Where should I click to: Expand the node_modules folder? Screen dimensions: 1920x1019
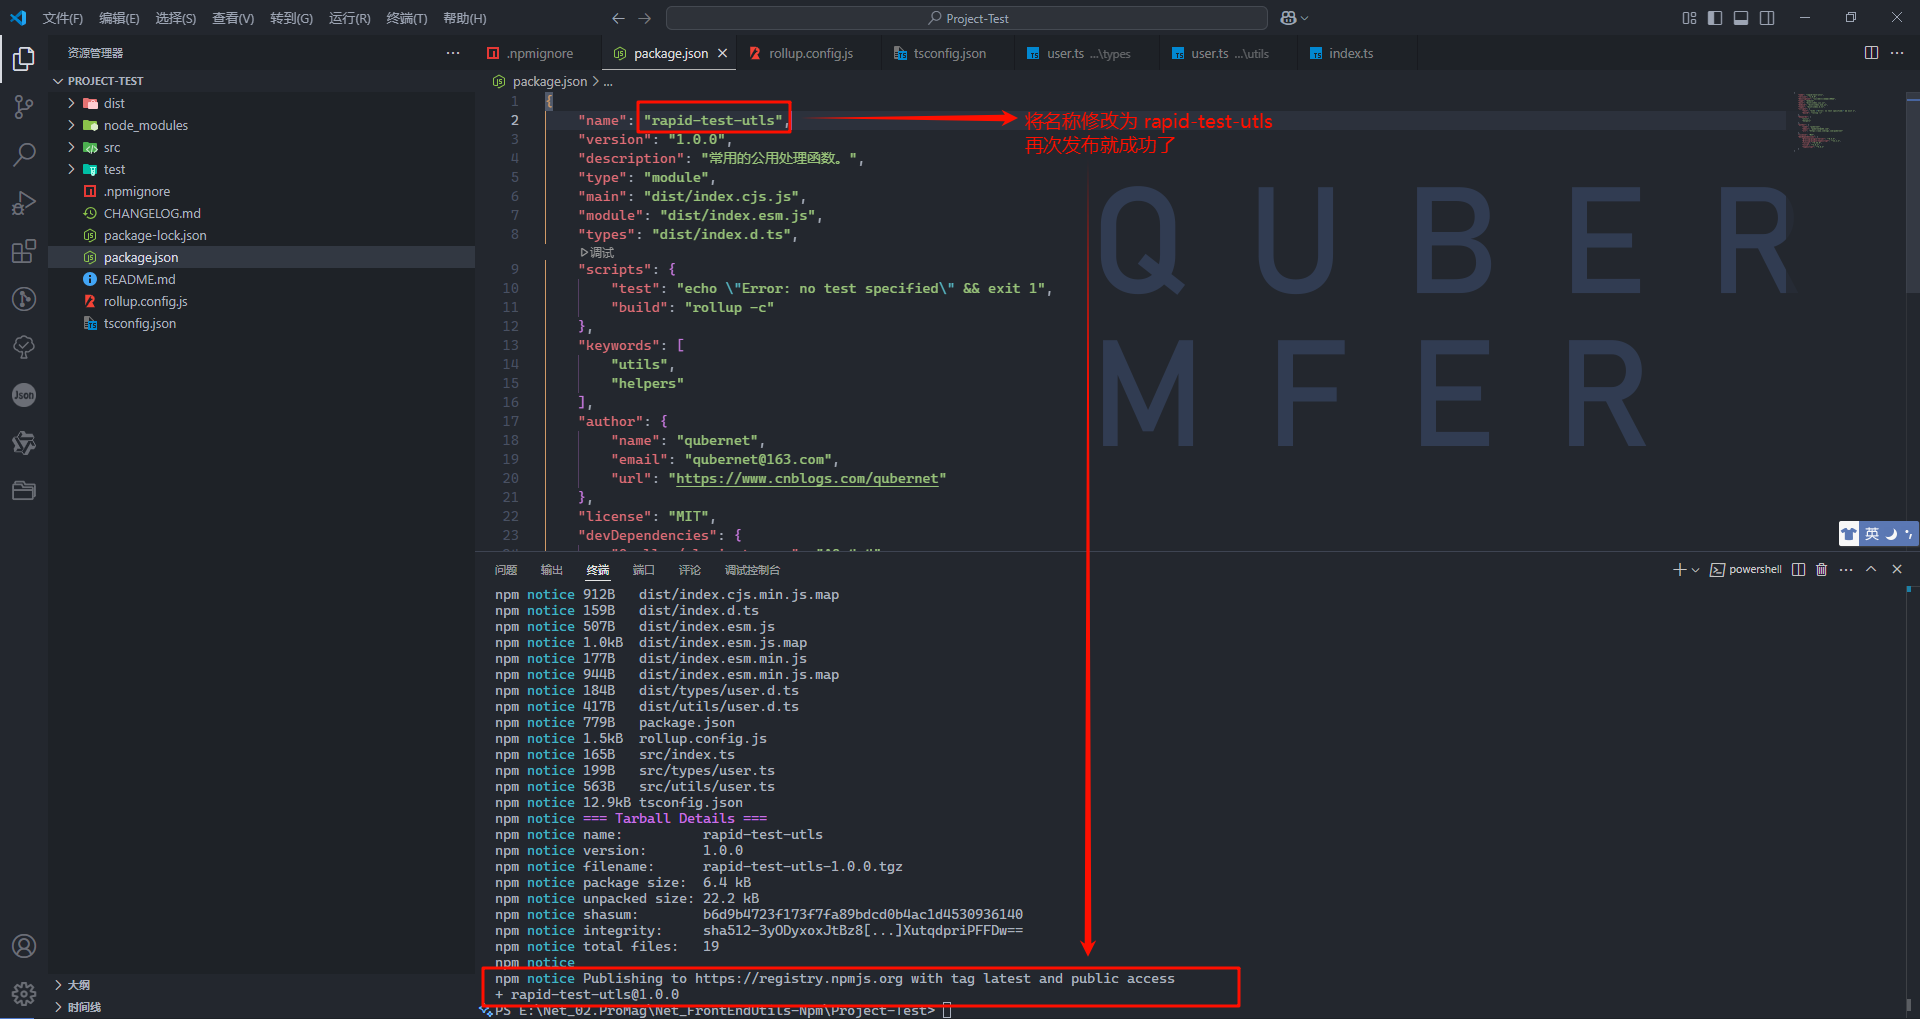(x=145, y=125)
